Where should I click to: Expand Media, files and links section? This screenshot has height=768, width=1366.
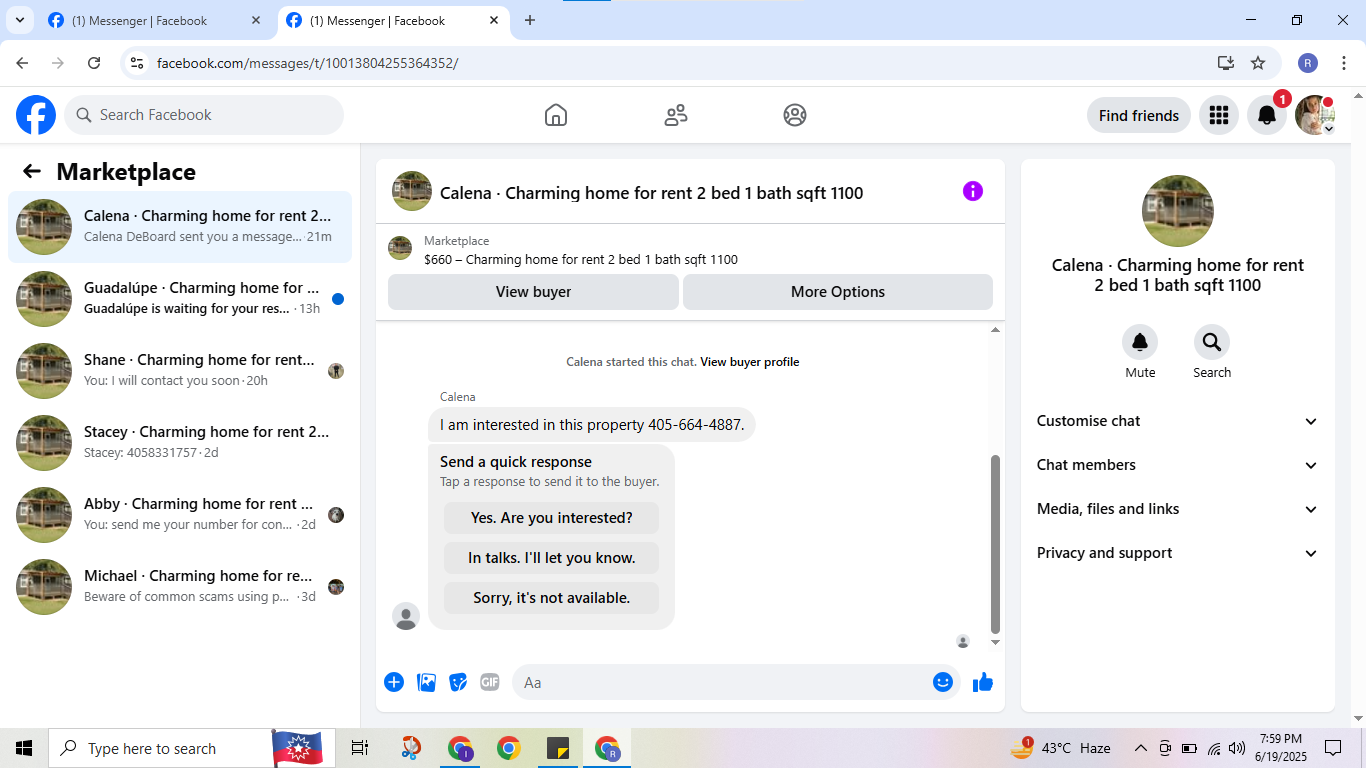1178,509
